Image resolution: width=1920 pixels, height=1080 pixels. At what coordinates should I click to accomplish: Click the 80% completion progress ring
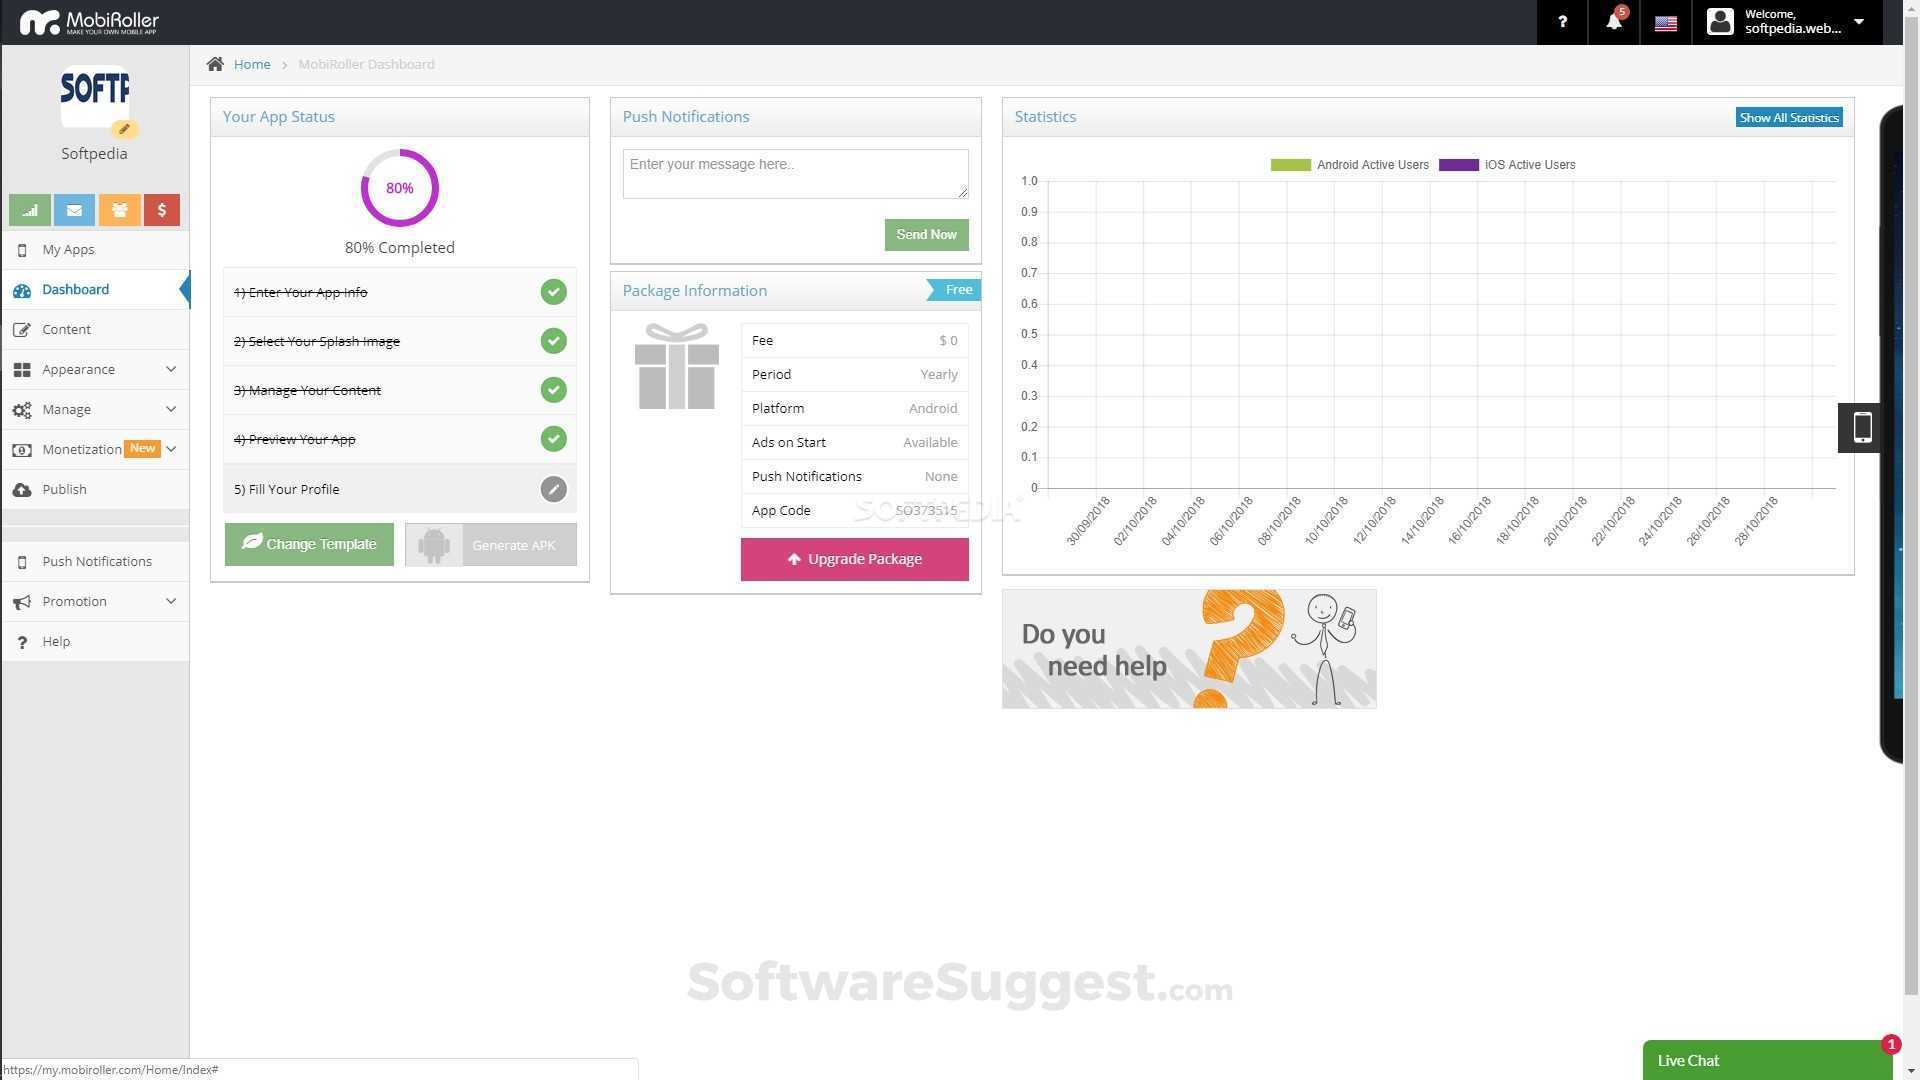tap(399, 187)
